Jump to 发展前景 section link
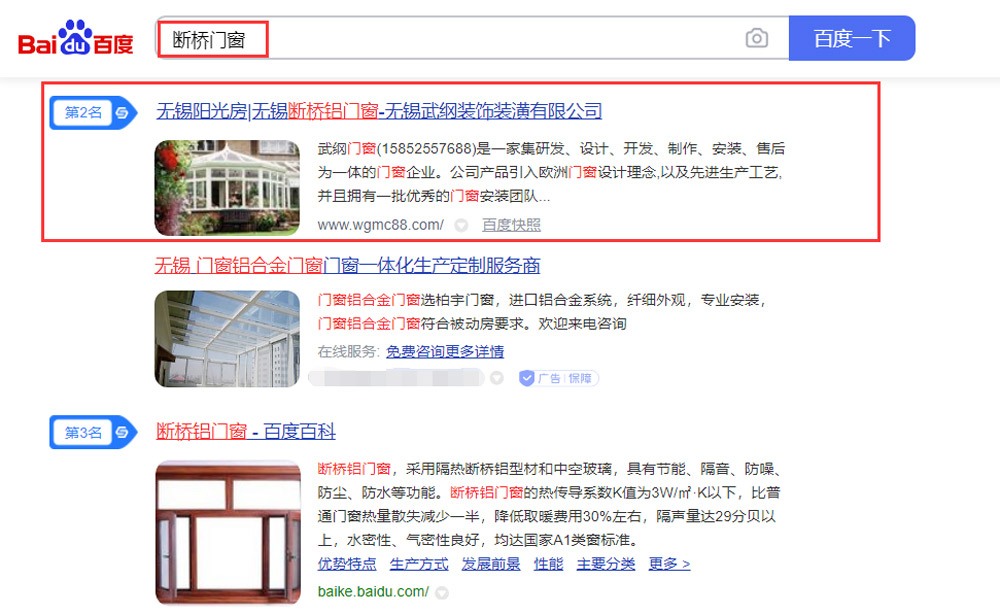Image resolution: width=1000 pixels, height=614 pixels. (490, 564)
